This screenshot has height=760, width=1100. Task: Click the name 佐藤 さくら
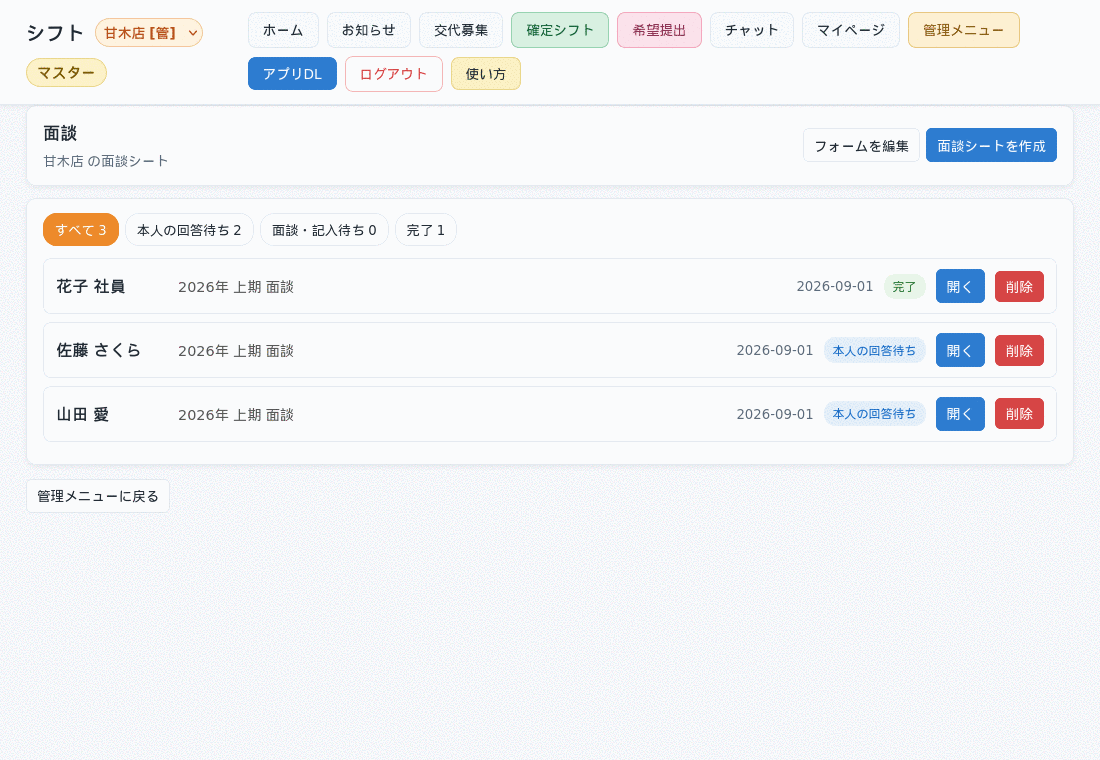tap(99, 350)
